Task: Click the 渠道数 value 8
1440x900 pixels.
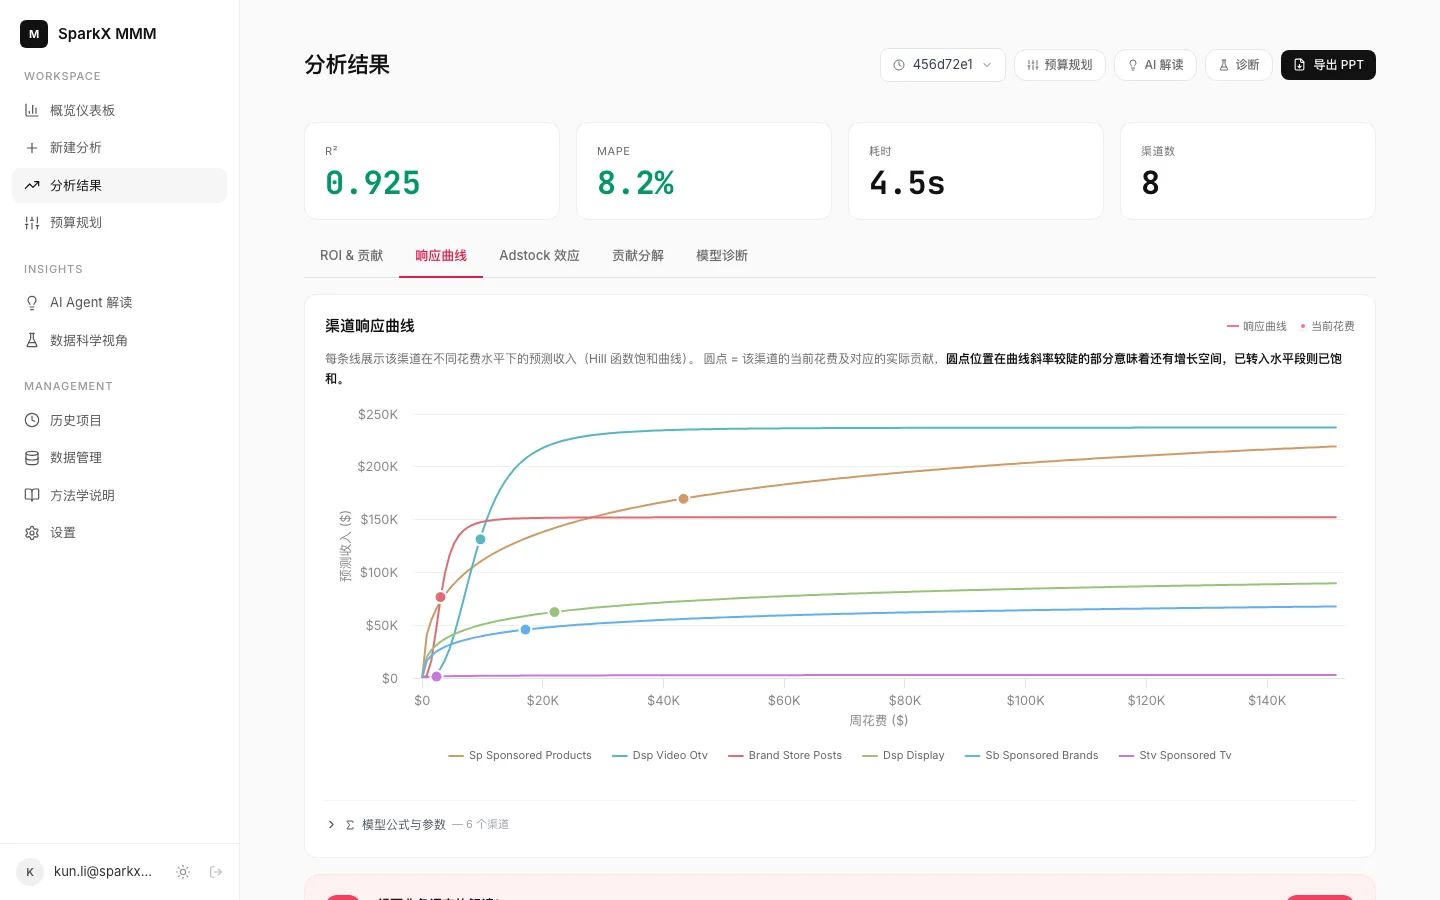Action: (1150, 183)
